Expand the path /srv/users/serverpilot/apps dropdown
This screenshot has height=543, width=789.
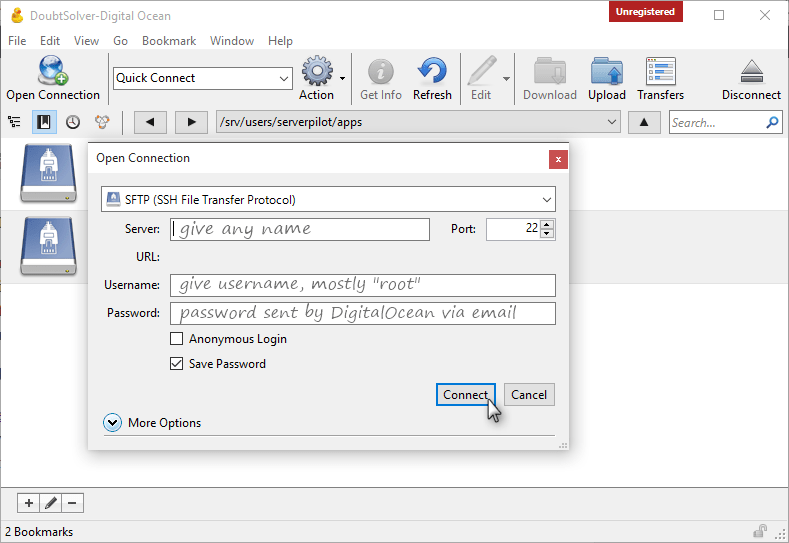coord(612,122)
